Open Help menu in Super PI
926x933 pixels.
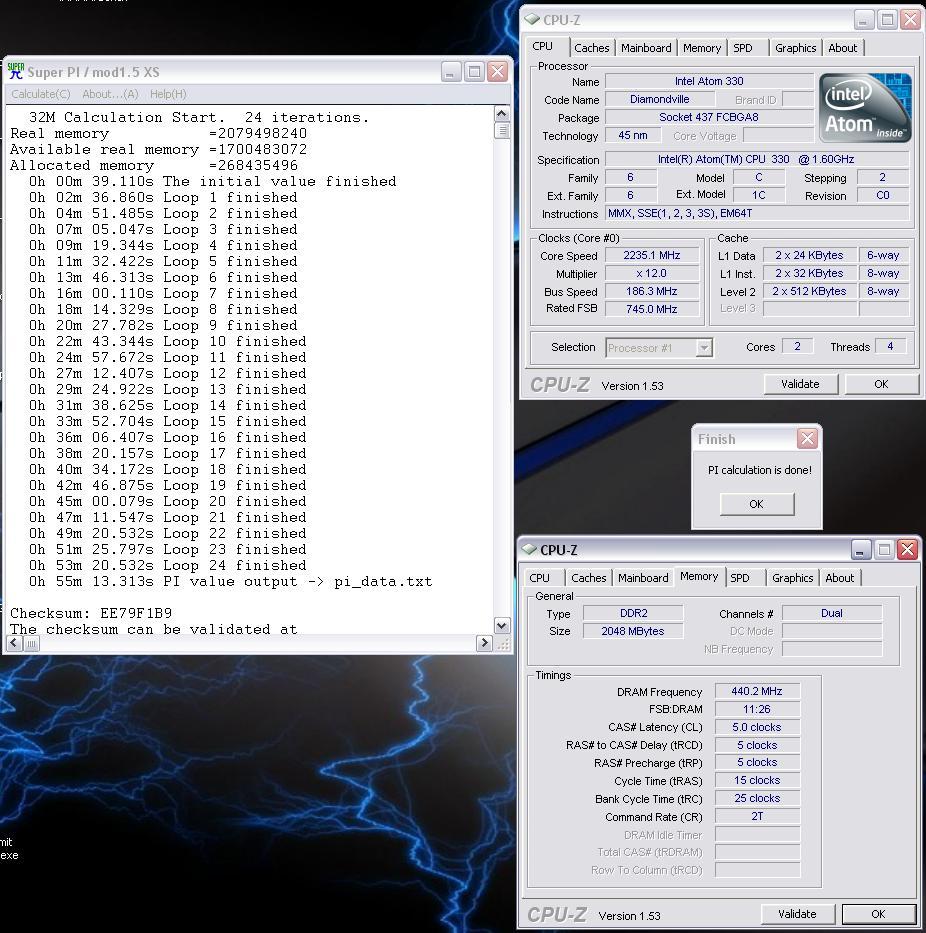[x=168, y=94]
